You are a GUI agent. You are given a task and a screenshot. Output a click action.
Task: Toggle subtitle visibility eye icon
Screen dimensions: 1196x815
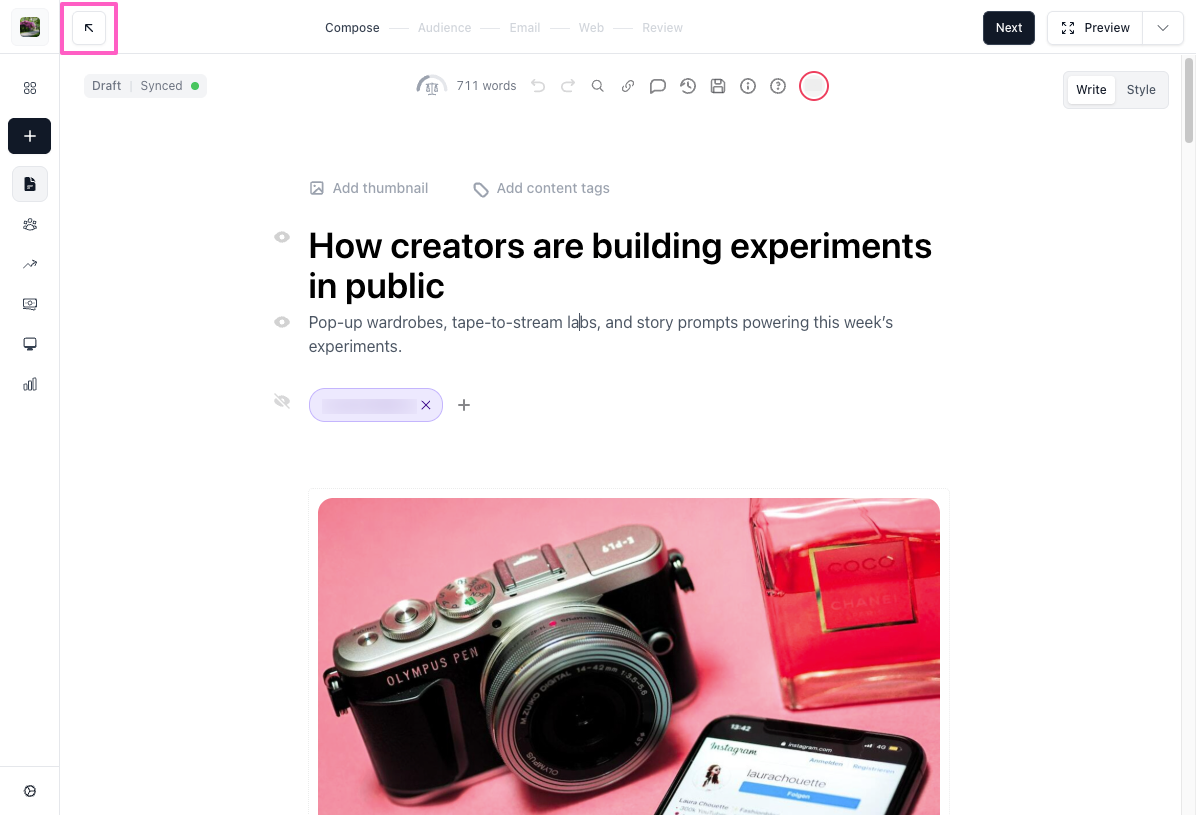(x=282, y=322)
